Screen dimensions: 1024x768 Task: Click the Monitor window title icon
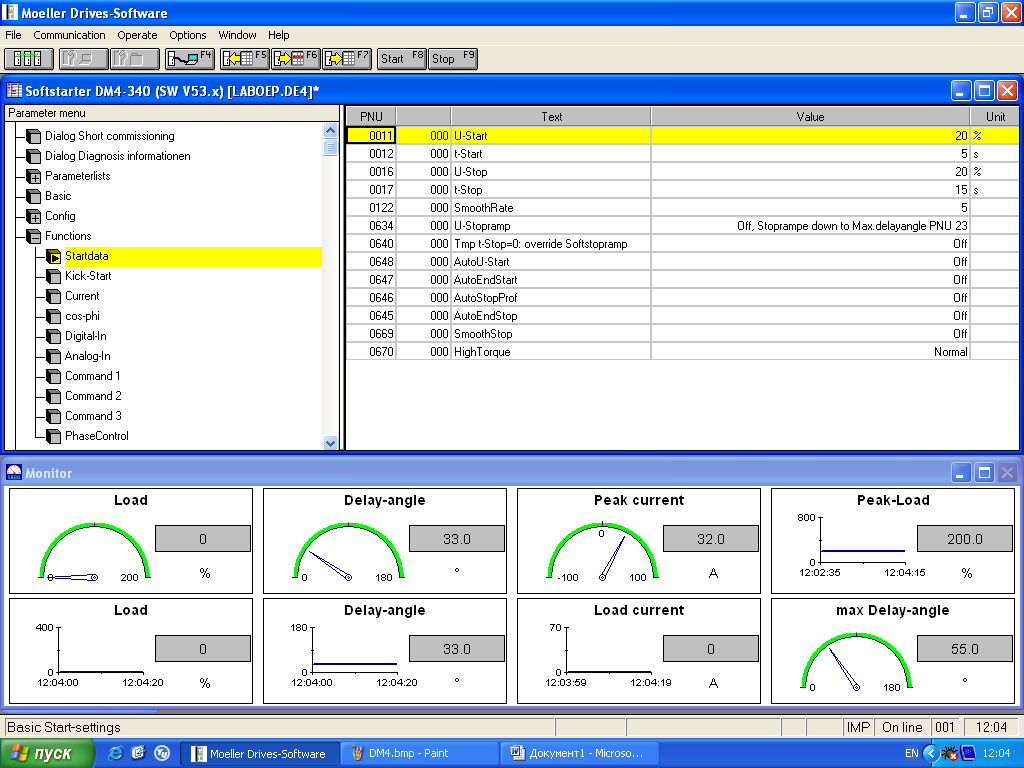[x=14, y=473]
